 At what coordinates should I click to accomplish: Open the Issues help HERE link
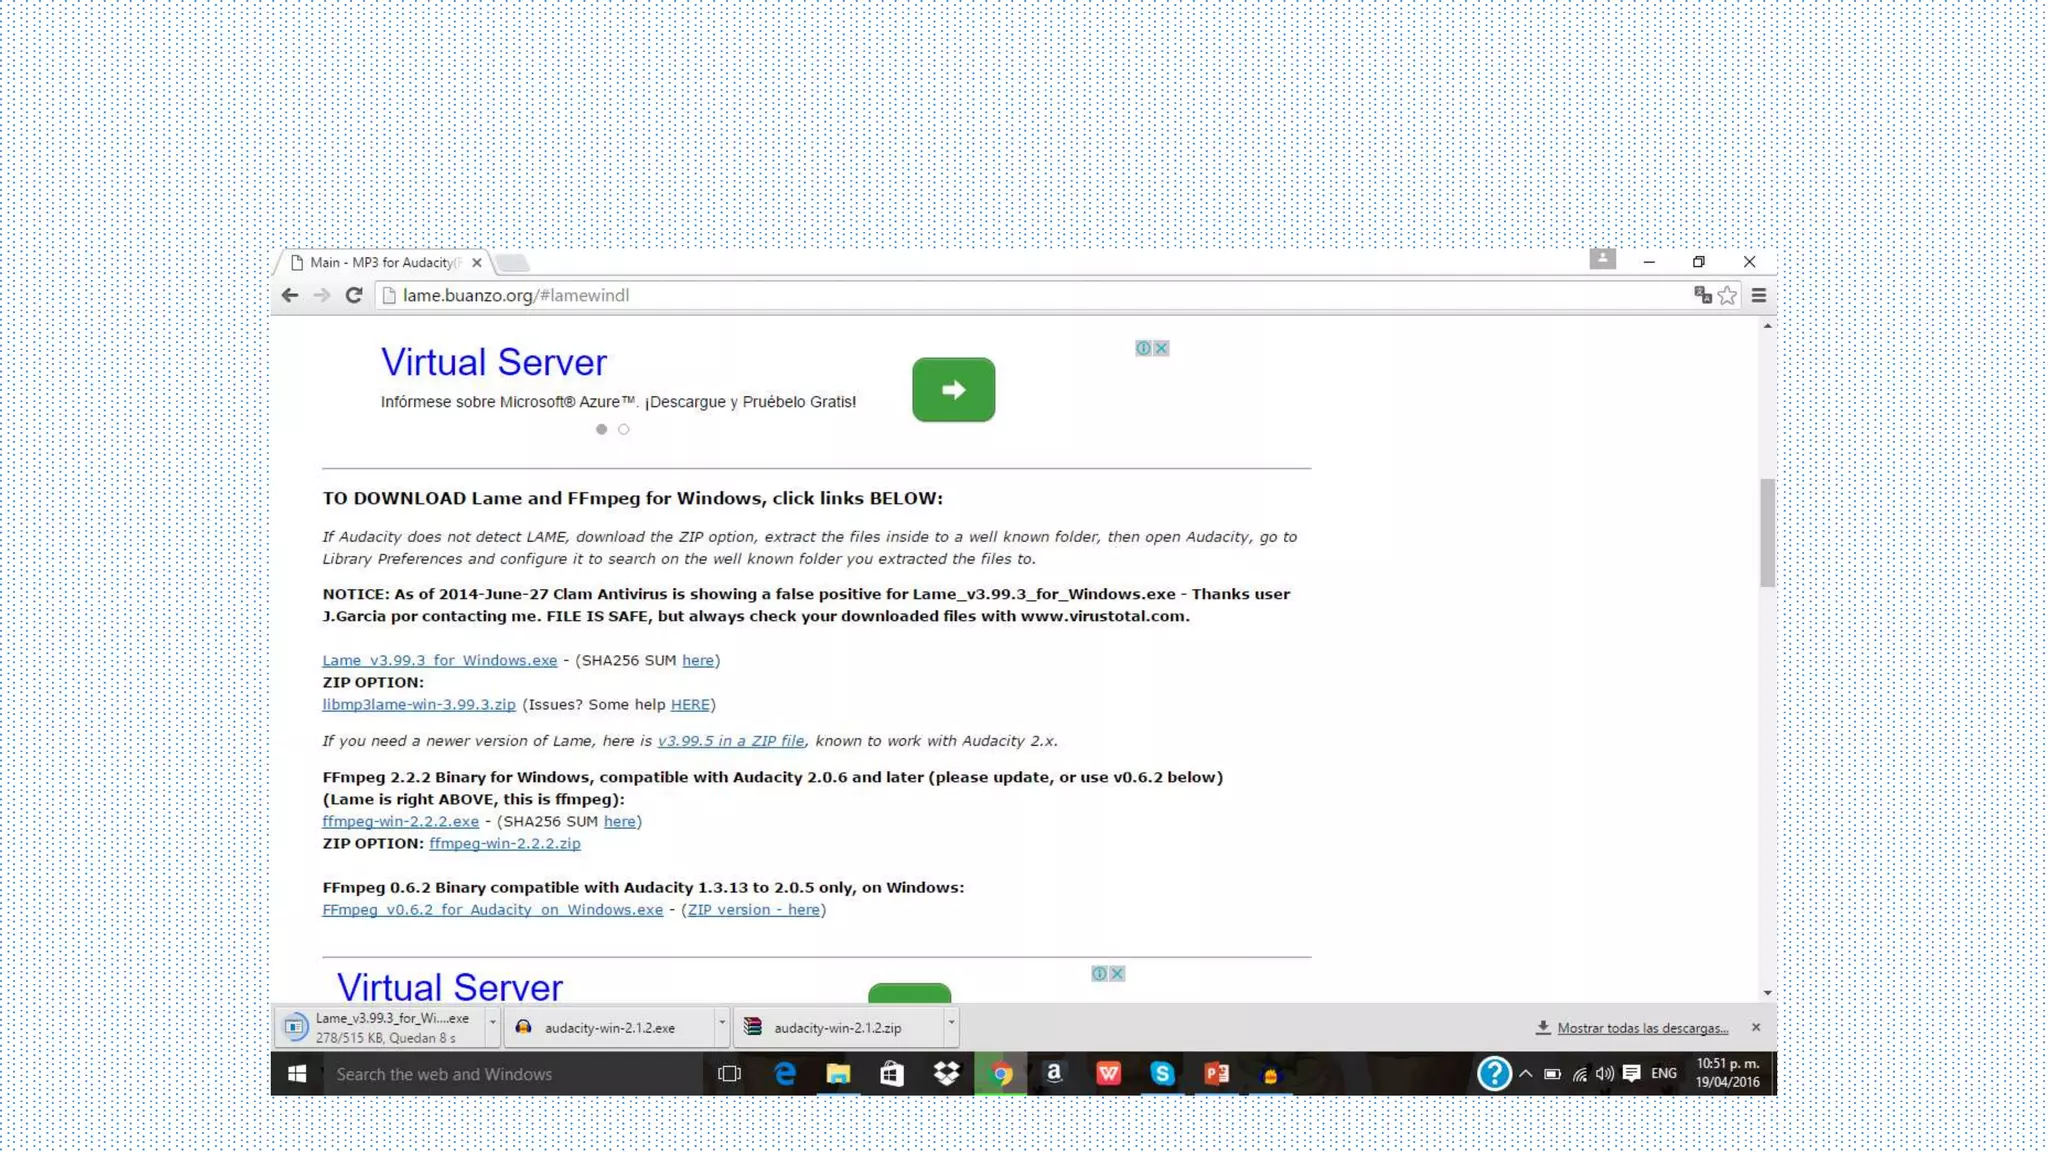pyautogui.click(x=690, y=704)
